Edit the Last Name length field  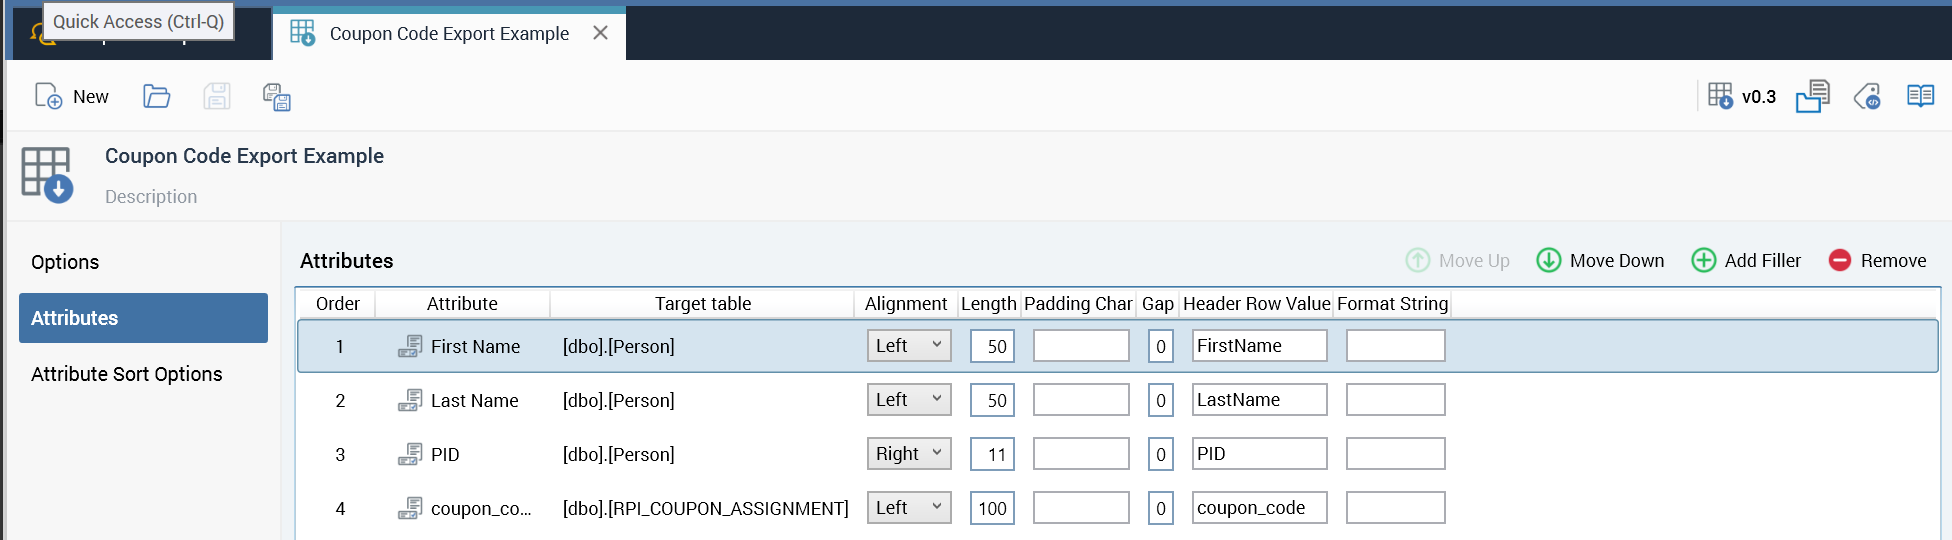pyautogui.click(x=992, y=400)
